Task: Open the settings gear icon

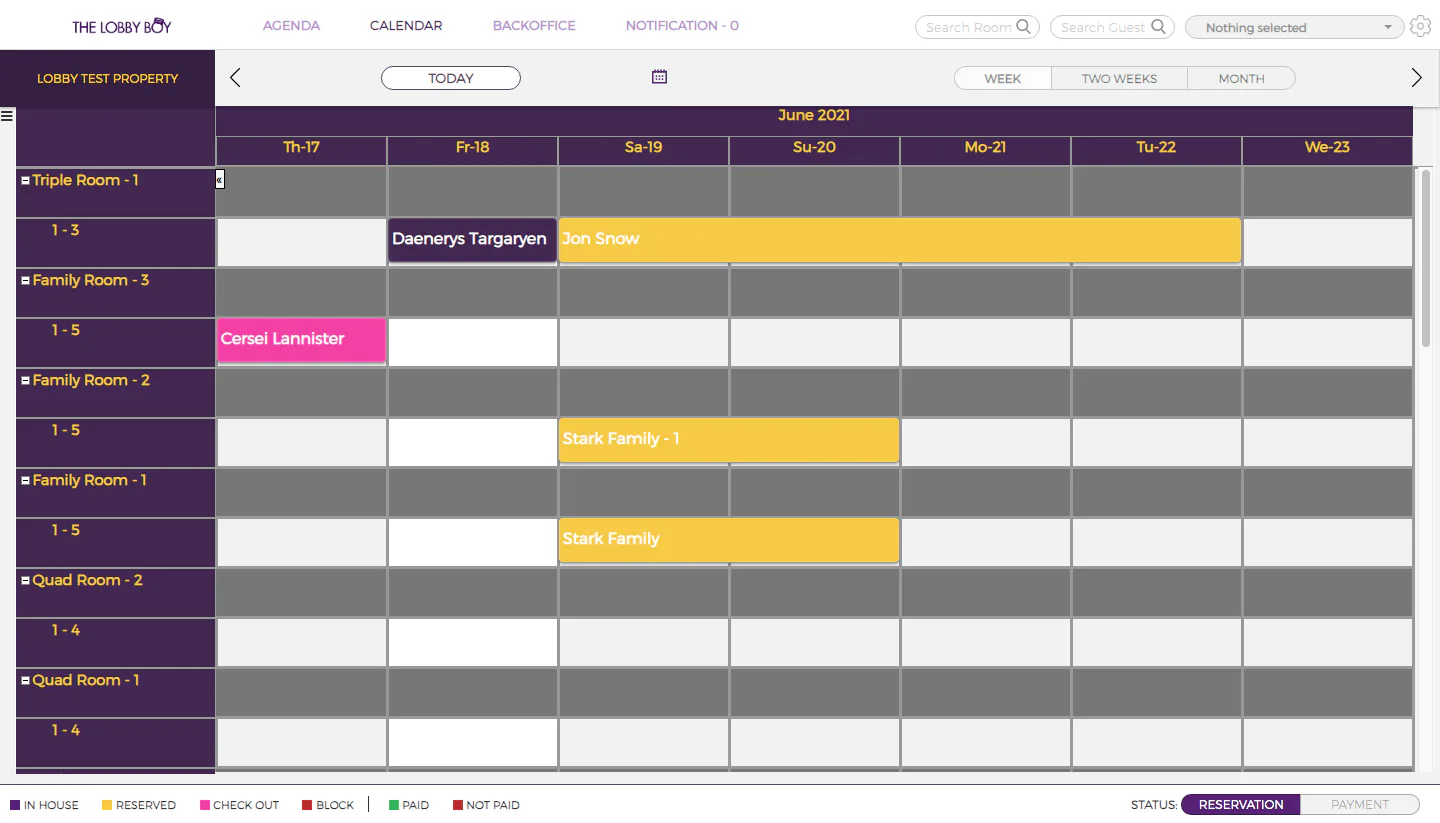Action: [1421, 27]
